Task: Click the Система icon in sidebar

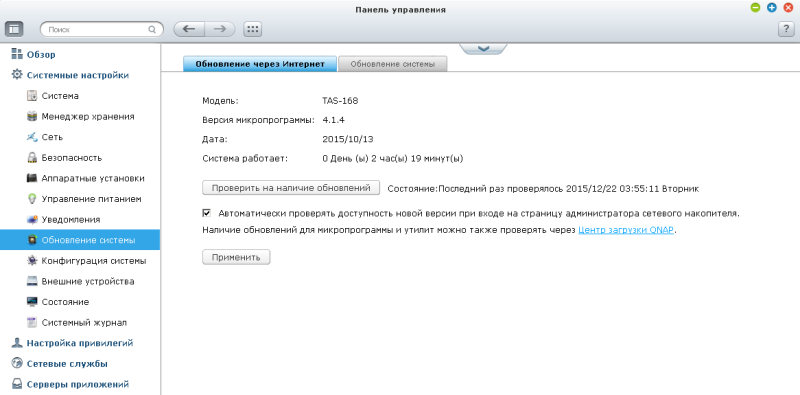Action: click(32, 95)
